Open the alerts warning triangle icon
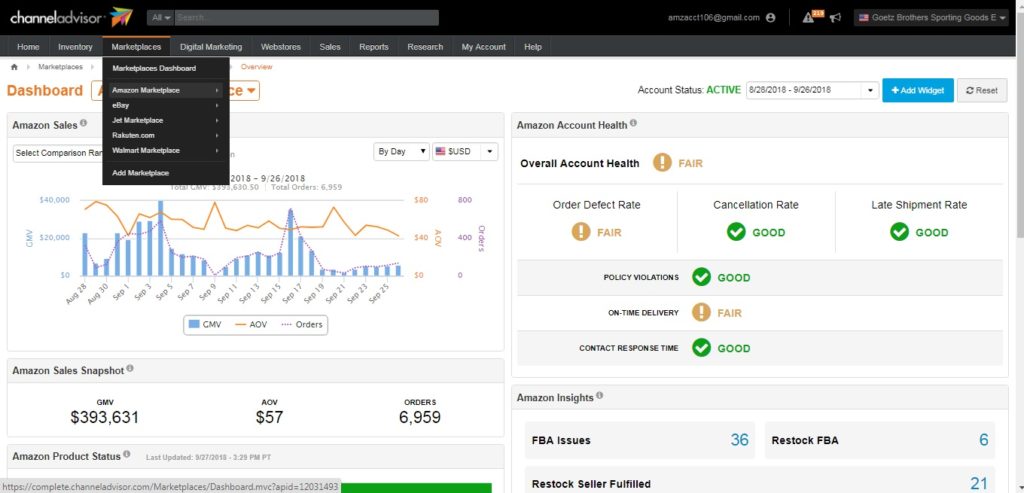 (x=808, y=18)
